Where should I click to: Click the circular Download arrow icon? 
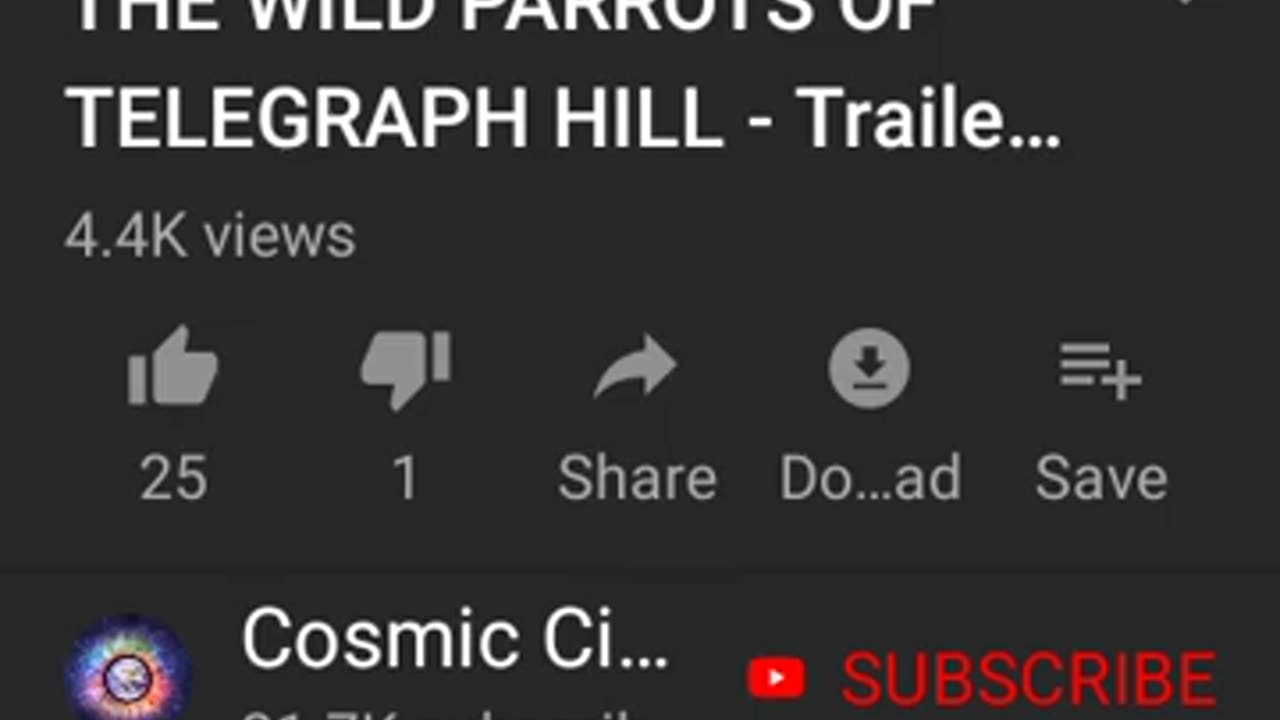pos(869,368)
